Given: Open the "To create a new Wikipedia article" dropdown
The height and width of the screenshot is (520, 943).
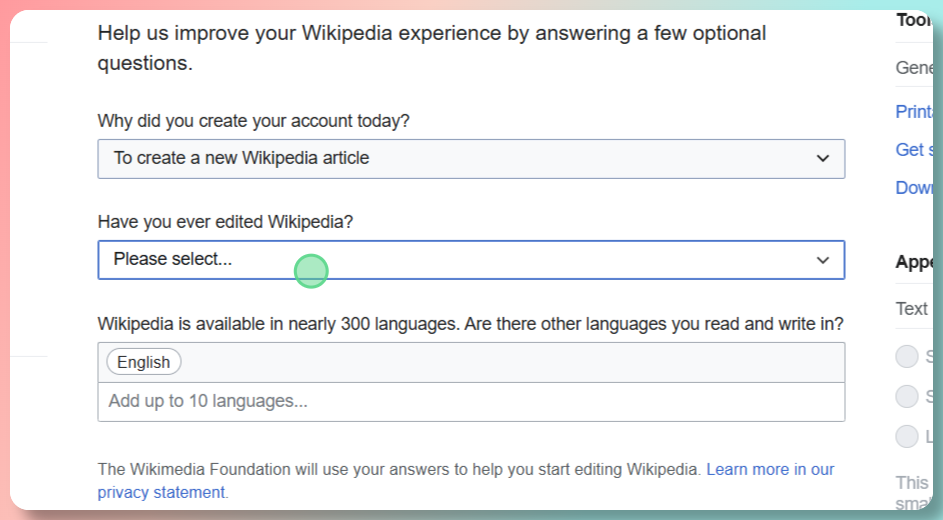Looking at the screenshot, I should [x=470, y=158].
